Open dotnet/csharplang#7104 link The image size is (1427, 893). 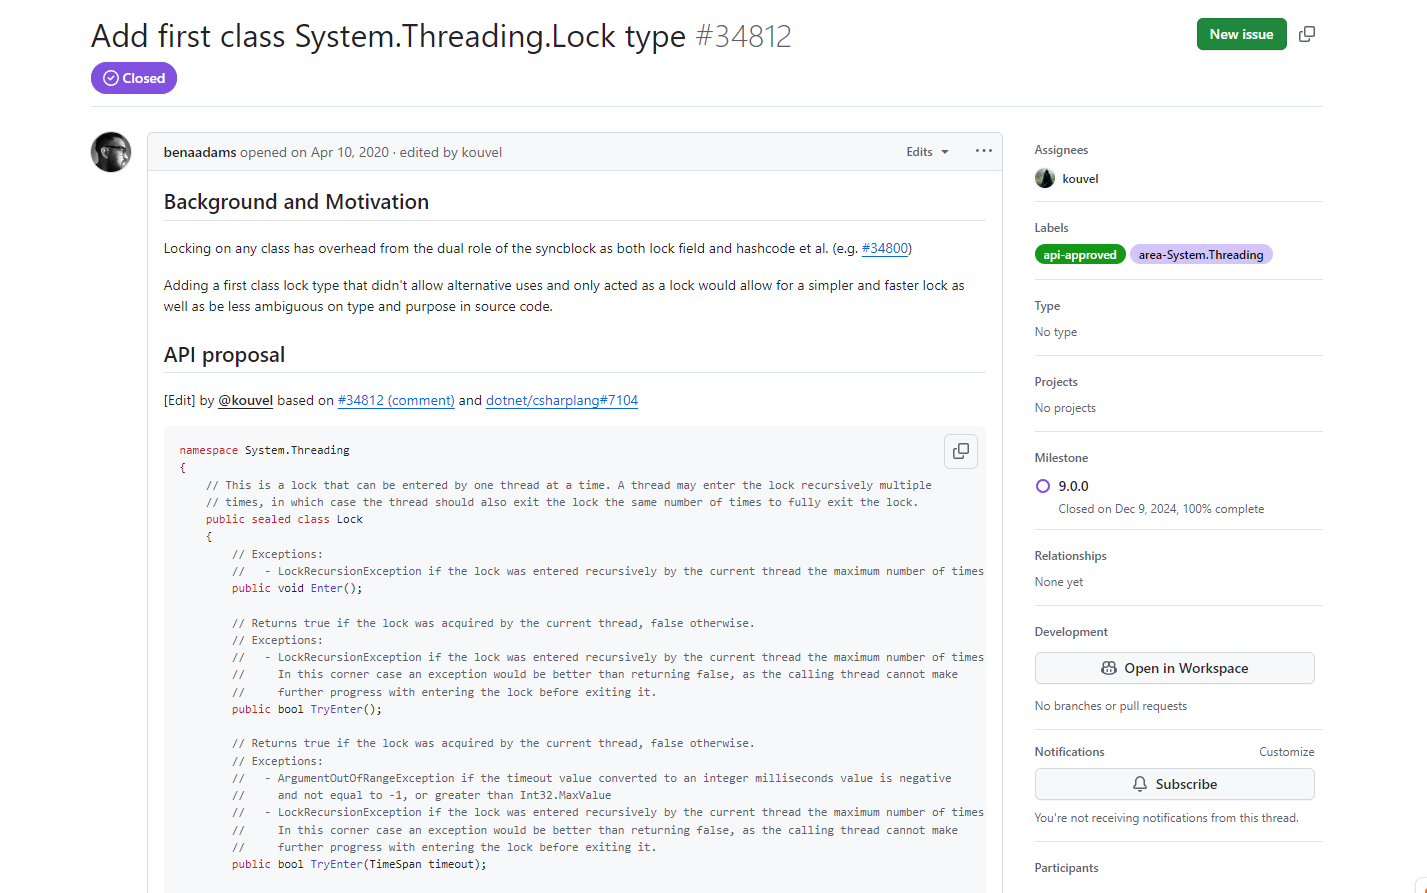click(x=562, y=400)
